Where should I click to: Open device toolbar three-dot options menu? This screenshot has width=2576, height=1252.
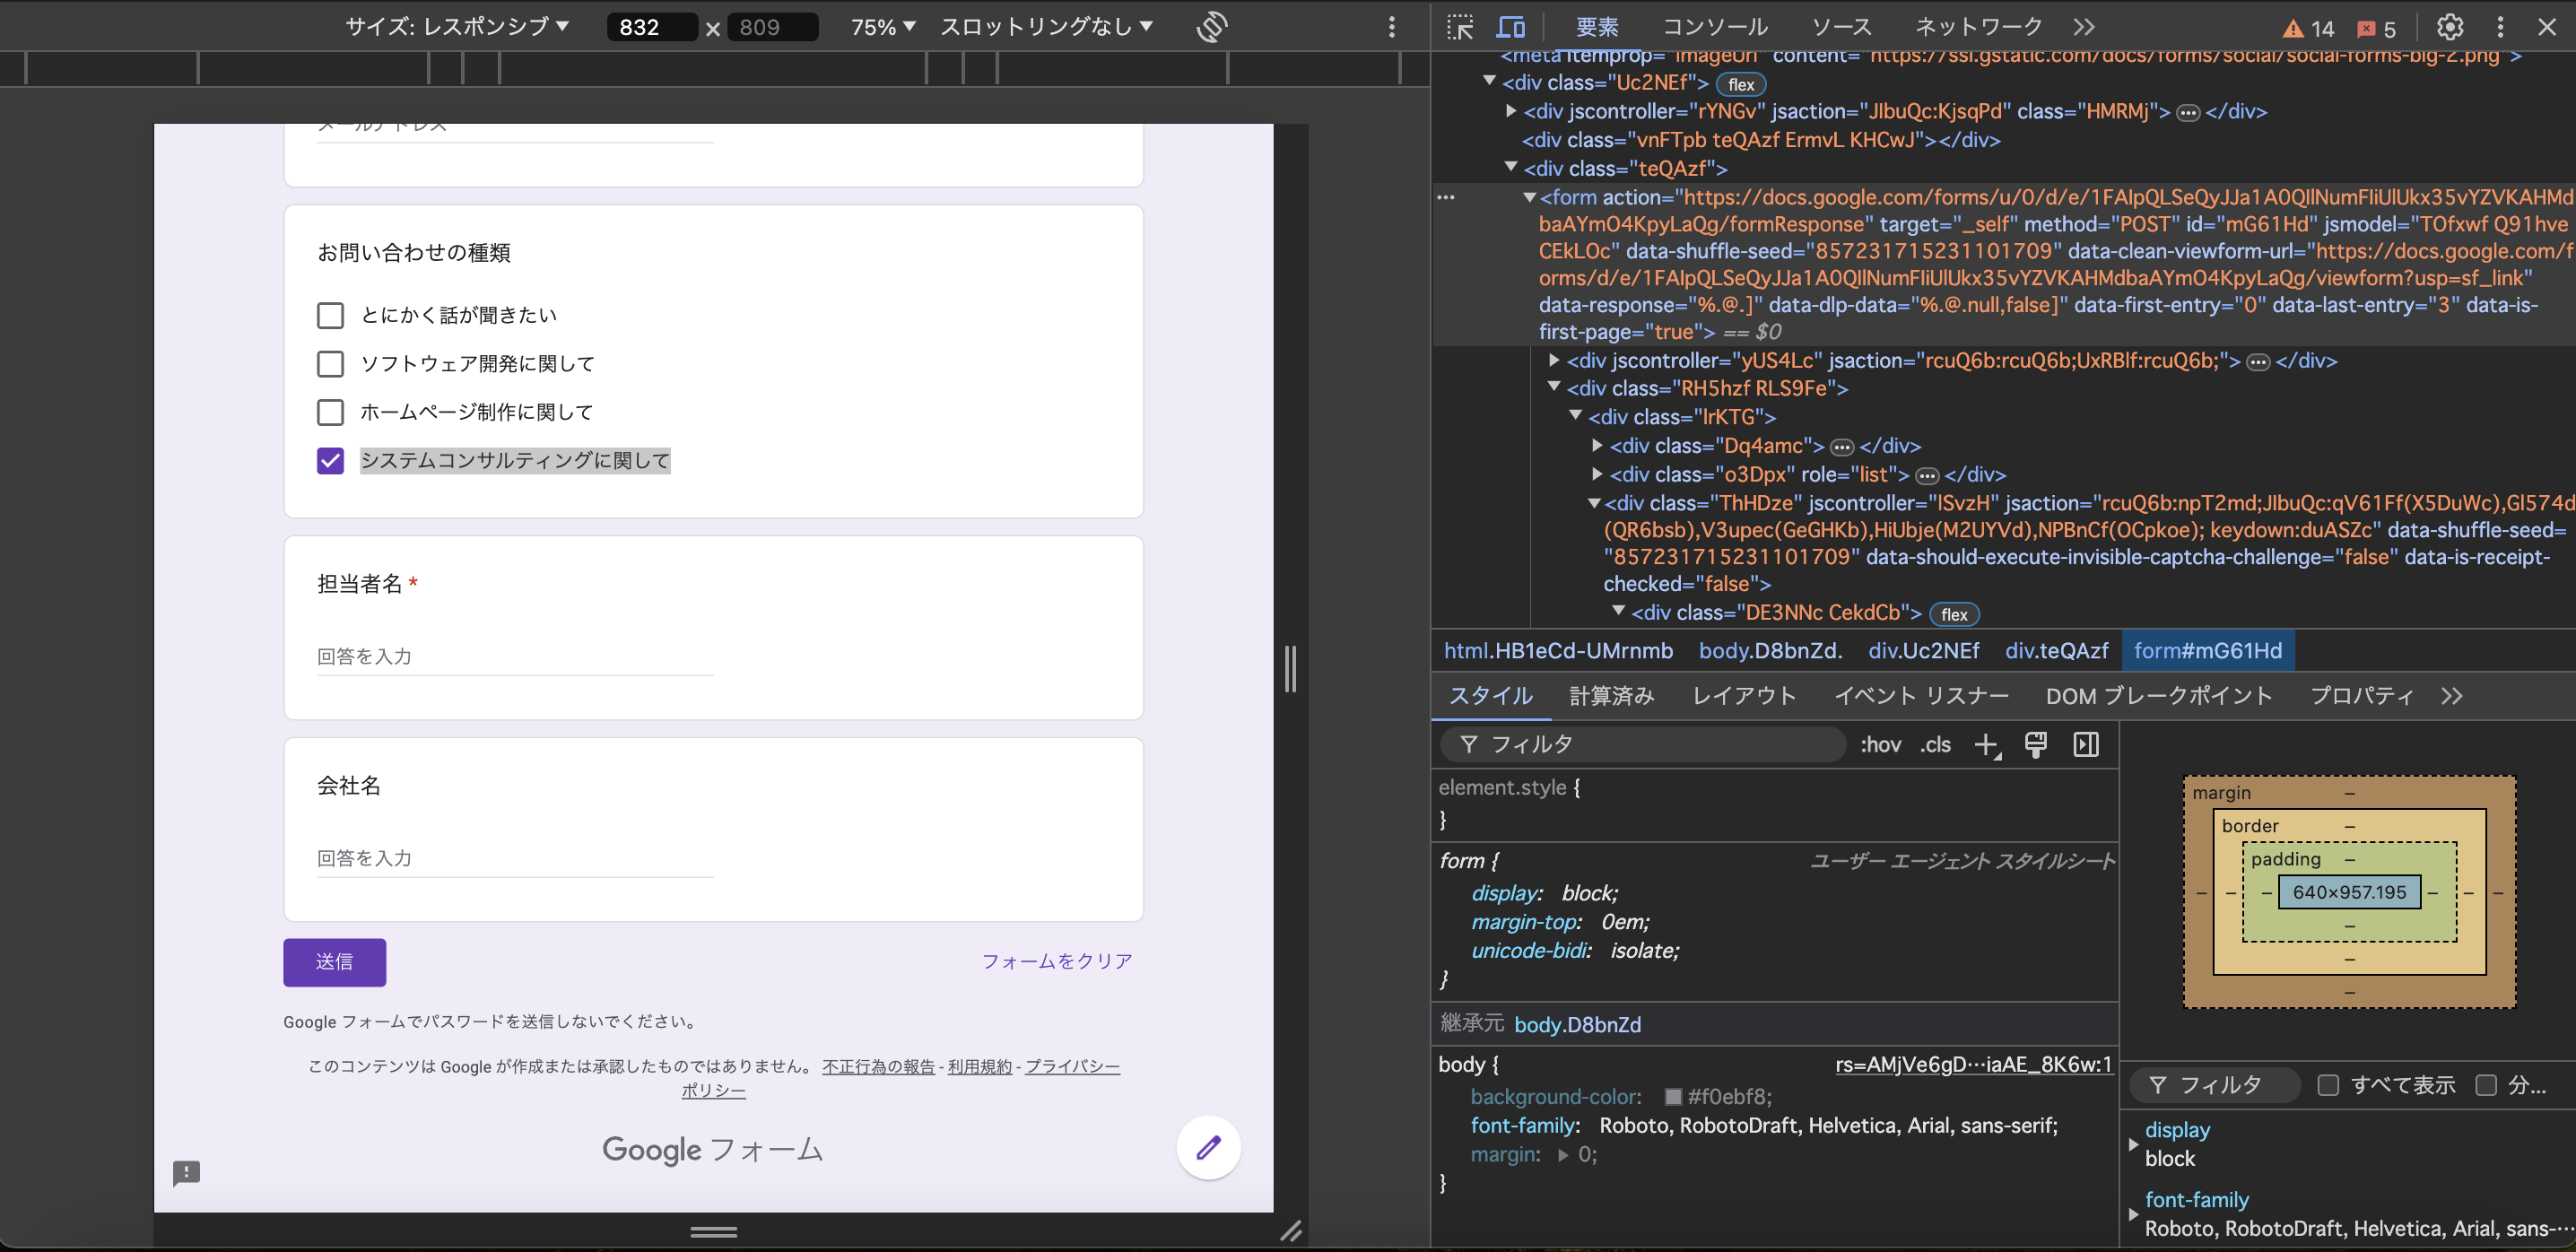(x=1392, y=27)
